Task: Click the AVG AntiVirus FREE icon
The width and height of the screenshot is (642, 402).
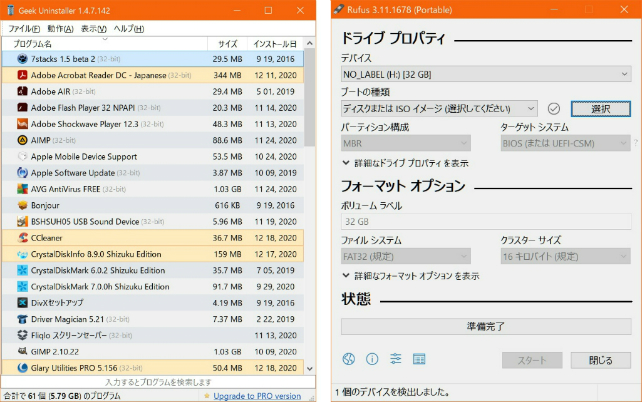Action: 22,189
